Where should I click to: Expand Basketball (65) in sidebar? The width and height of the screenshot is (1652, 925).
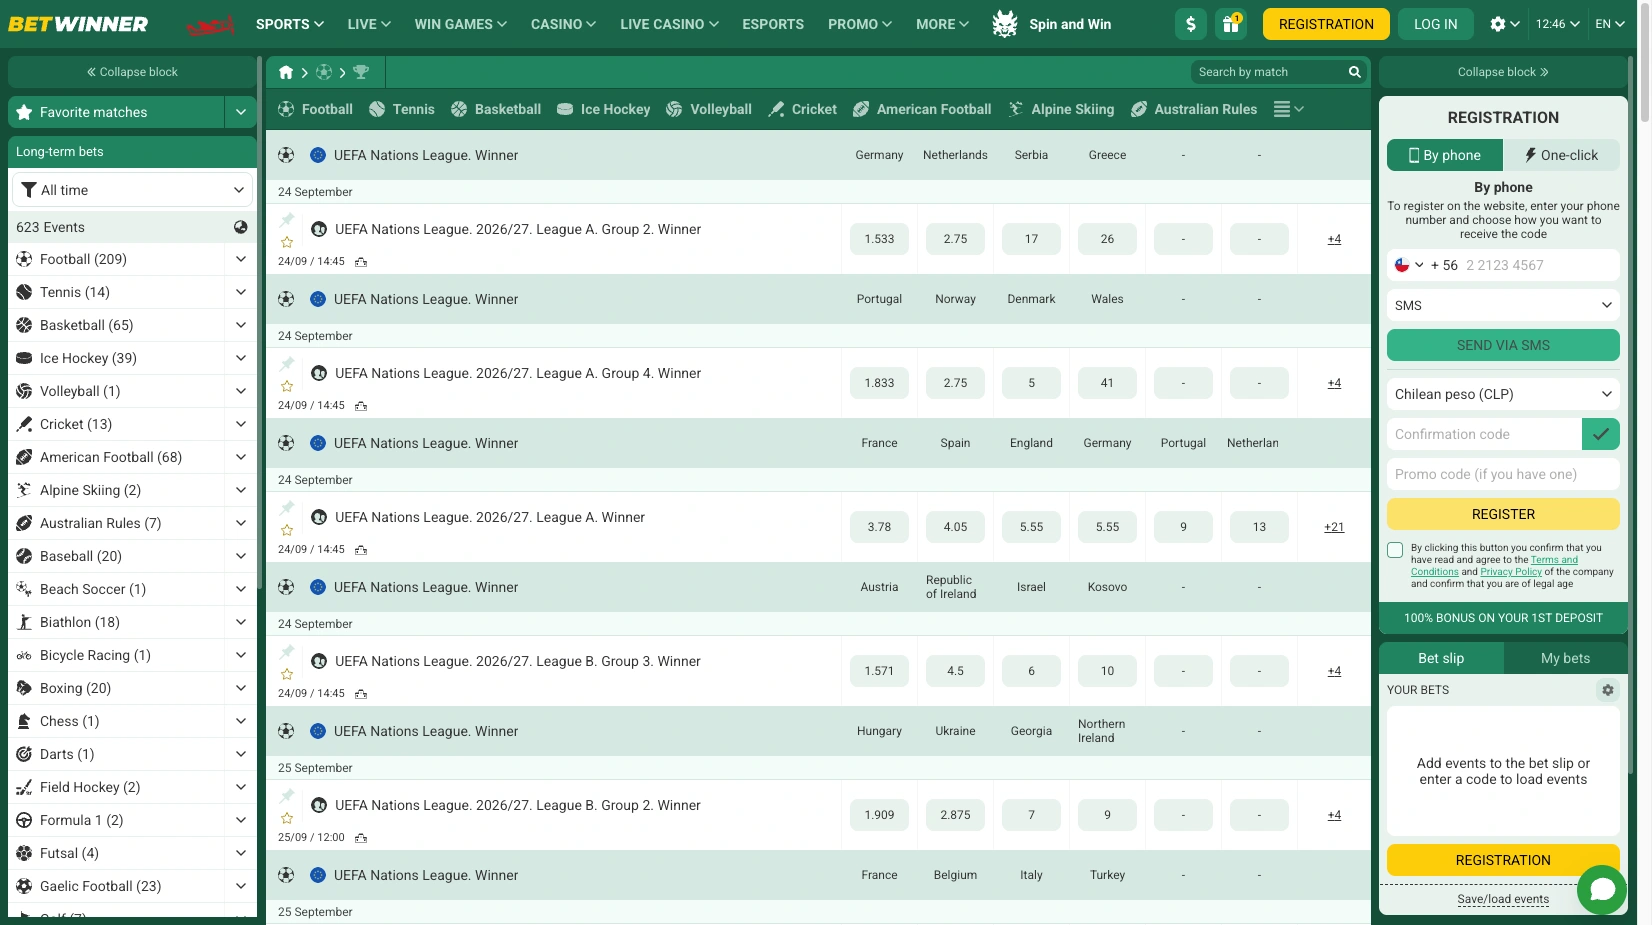pos(240,325)
